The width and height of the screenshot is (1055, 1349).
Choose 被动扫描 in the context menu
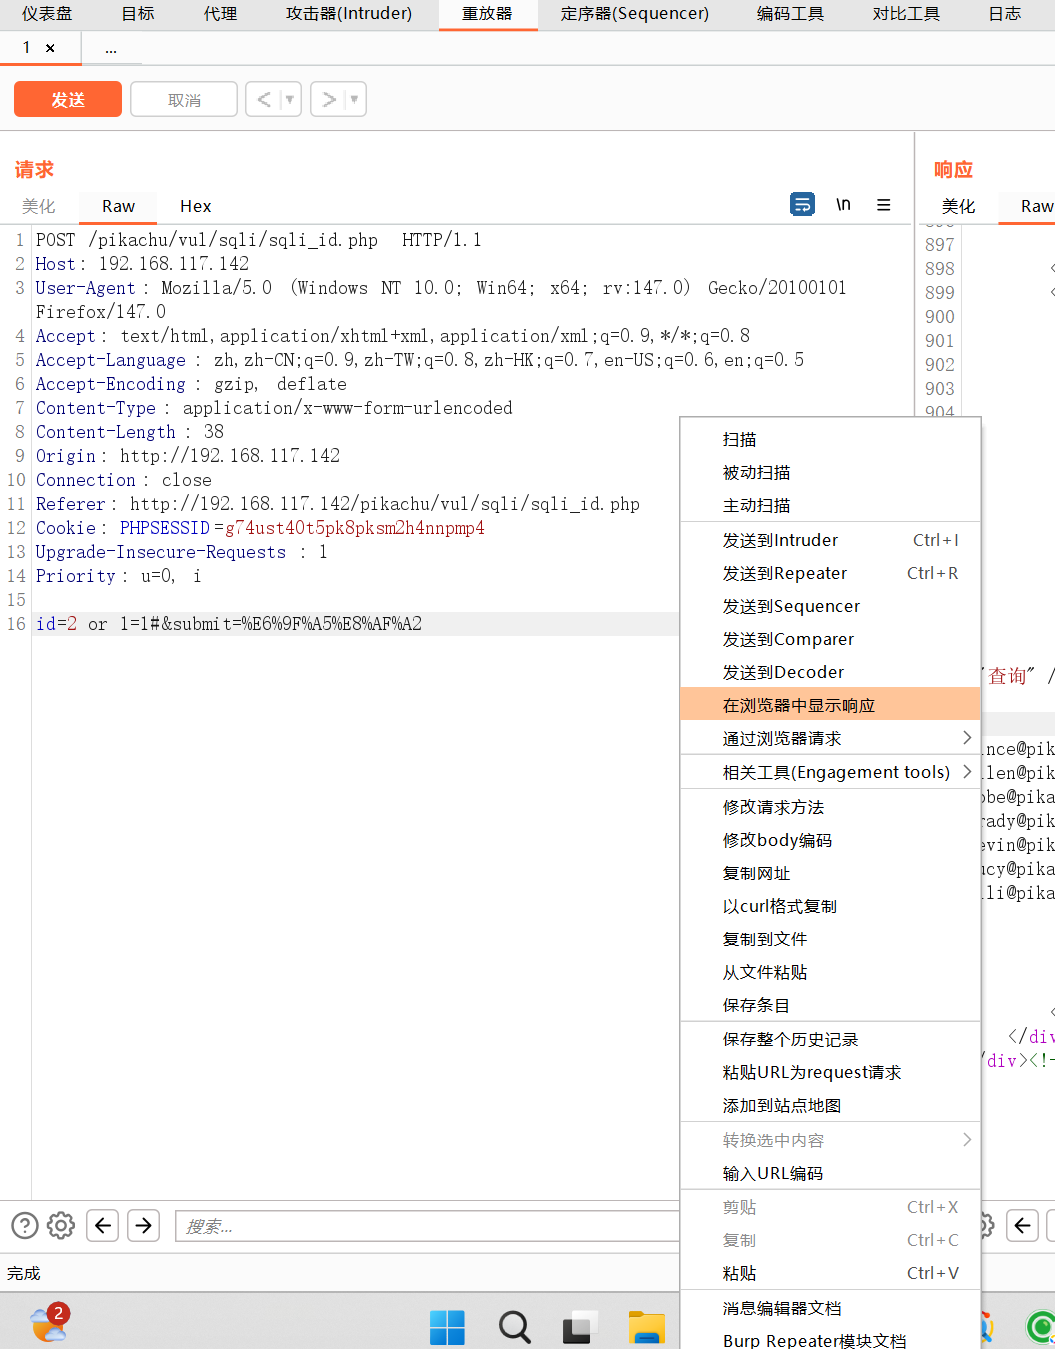[x=830, y=472]
